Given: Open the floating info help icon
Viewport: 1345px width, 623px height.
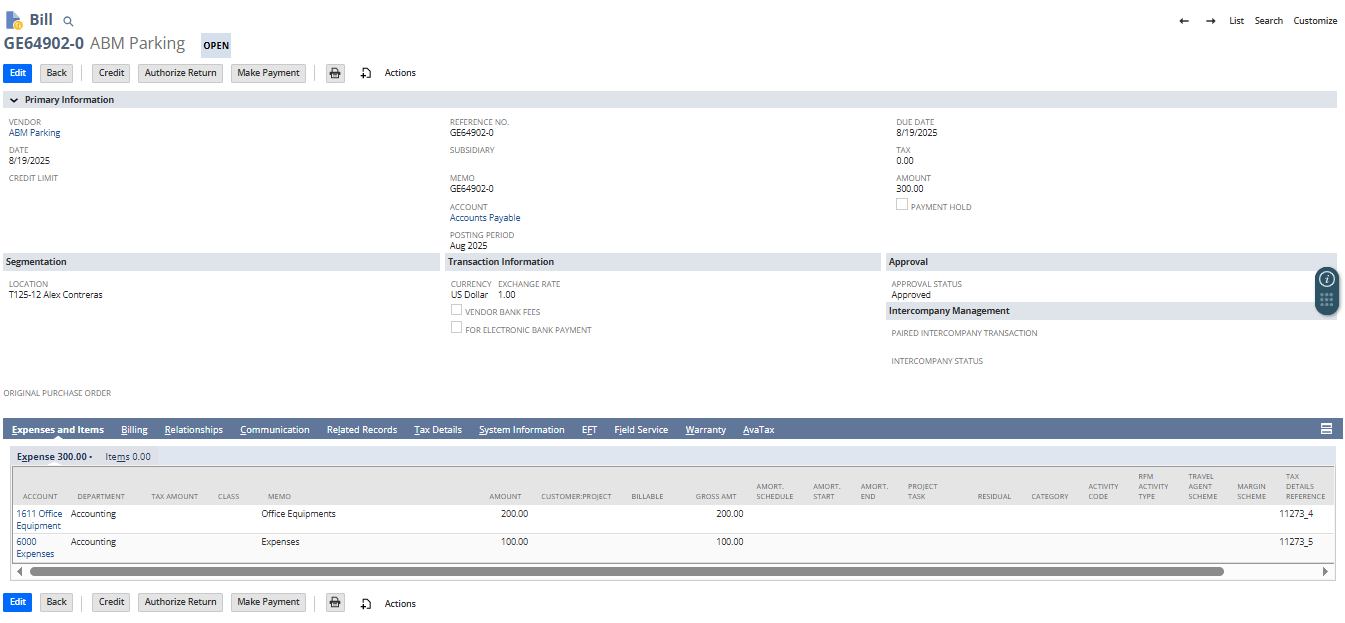Looking at the screenshot, I should click(x=1326, y=279).
